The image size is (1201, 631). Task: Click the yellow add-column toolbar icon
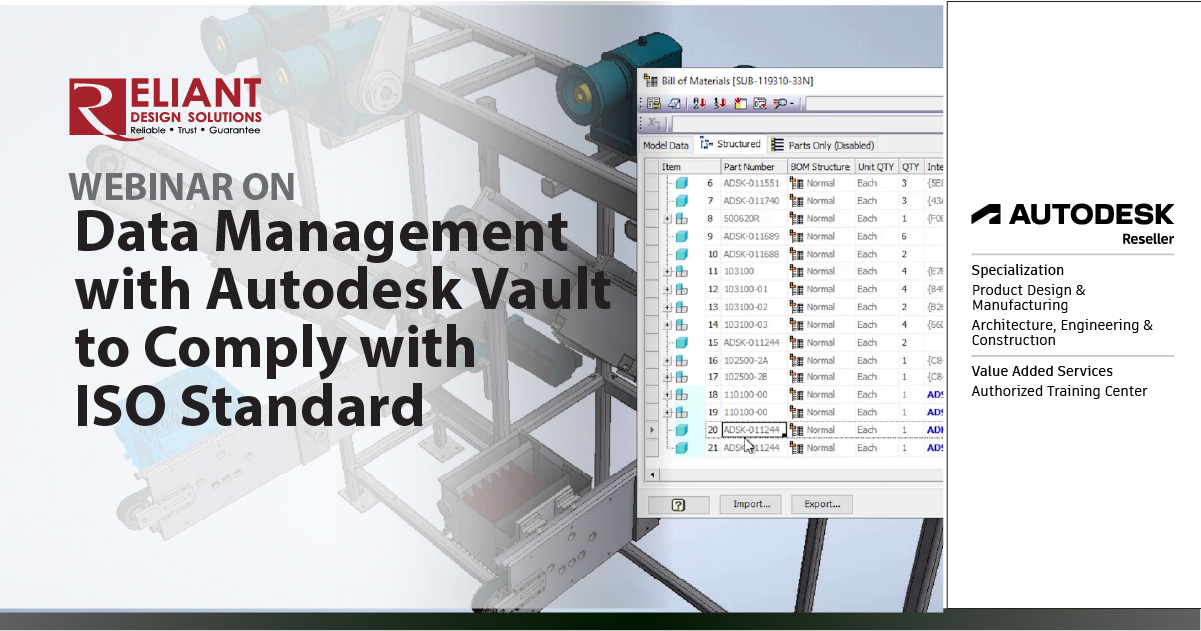coord(739,103)
